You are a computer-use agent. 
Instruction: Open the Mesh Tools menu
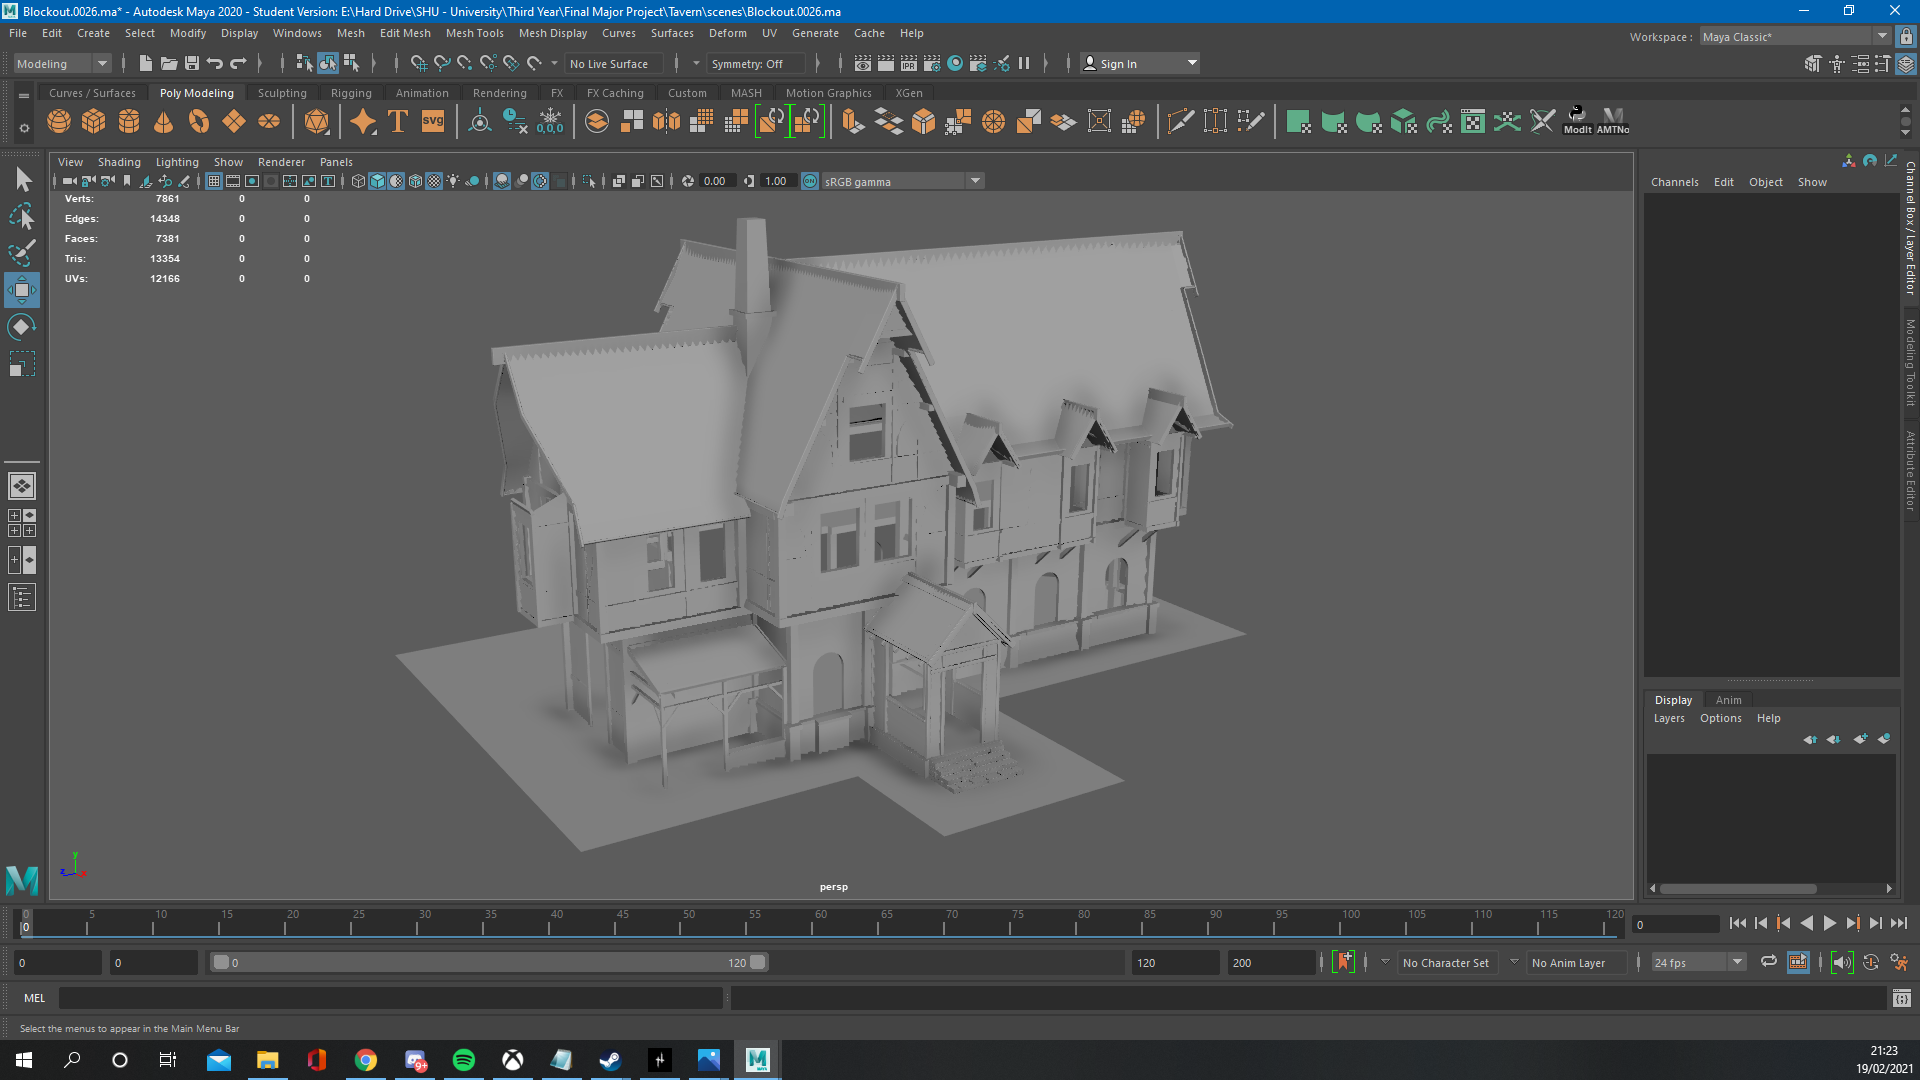click(474, 33)
